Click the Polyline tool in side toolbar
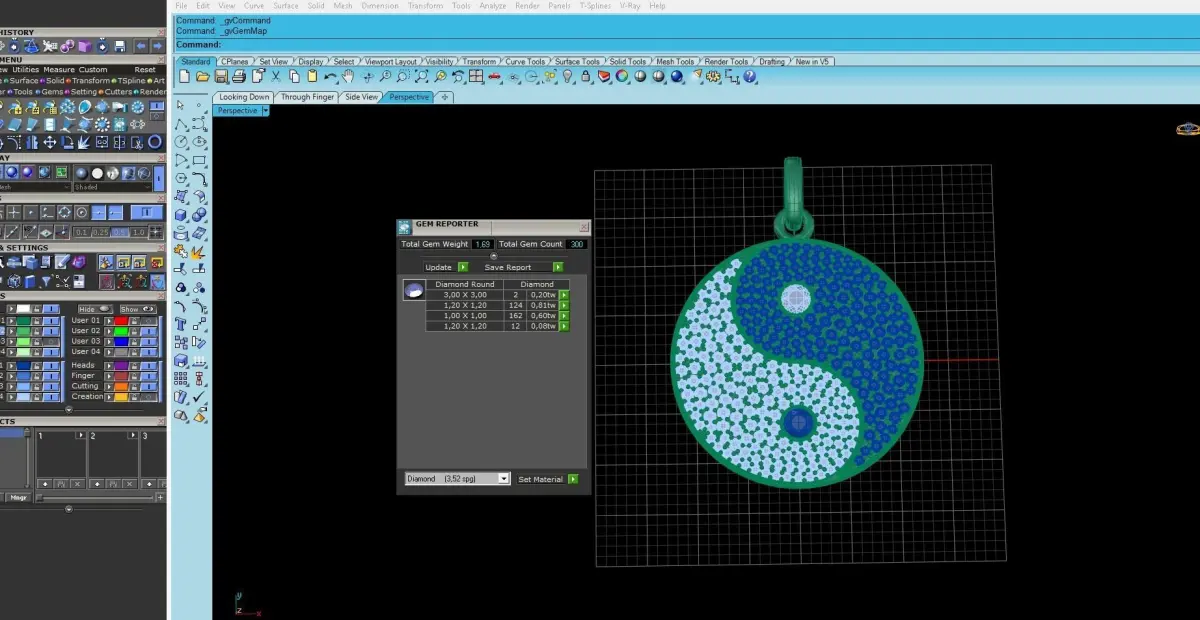The height and width of the screenshot is (620, 1200). 181,124
